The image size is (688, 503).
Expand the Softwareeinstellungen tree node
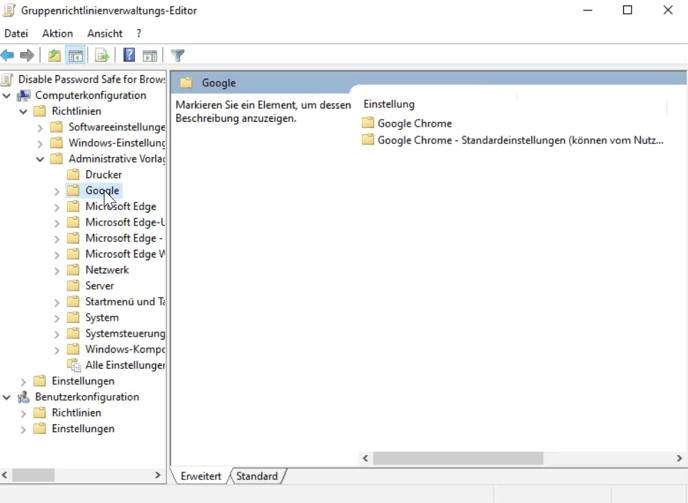(40, 128)
